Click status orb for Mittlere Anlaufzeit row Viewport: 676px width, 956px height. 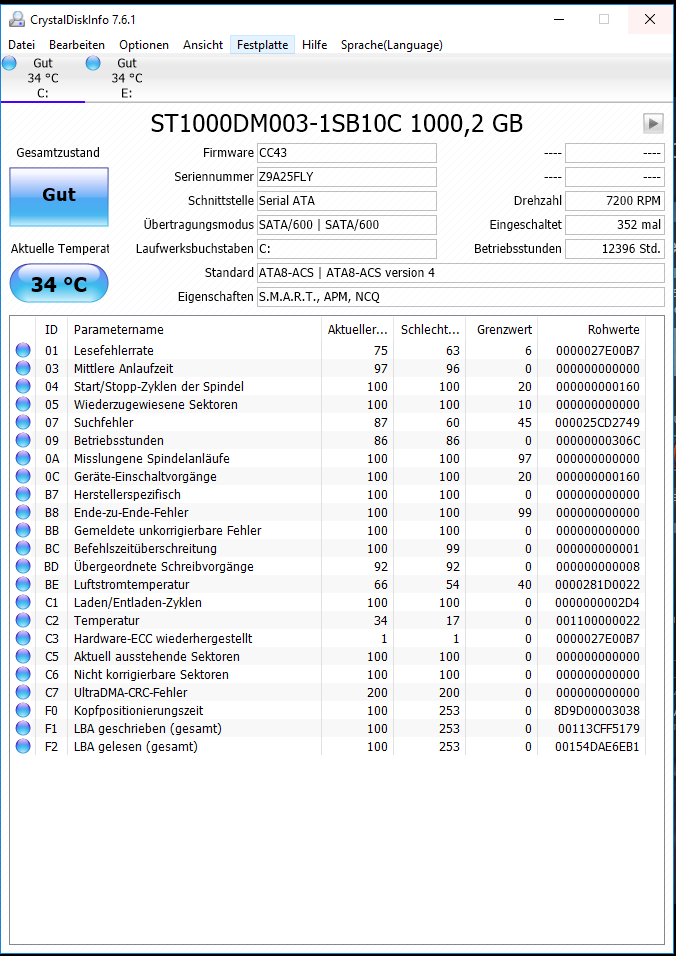point(23,368)
